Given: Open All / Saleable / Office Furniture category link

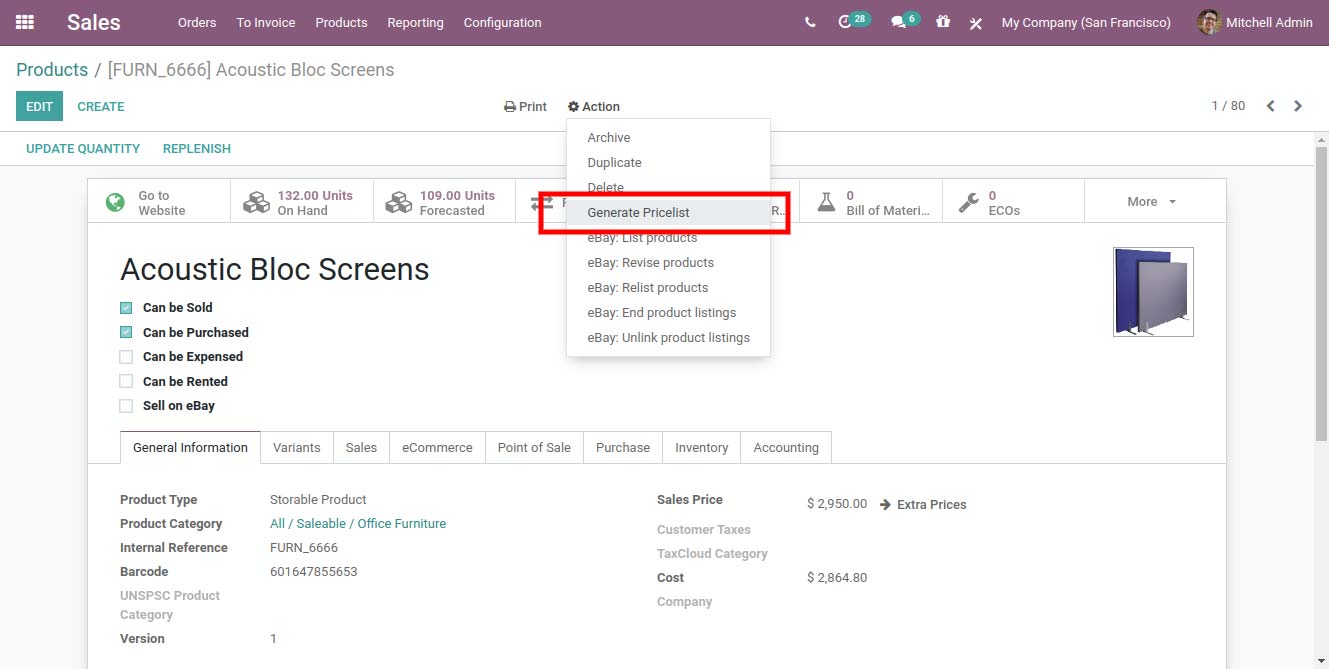Looking at the screenshot, I should (358, 524).
